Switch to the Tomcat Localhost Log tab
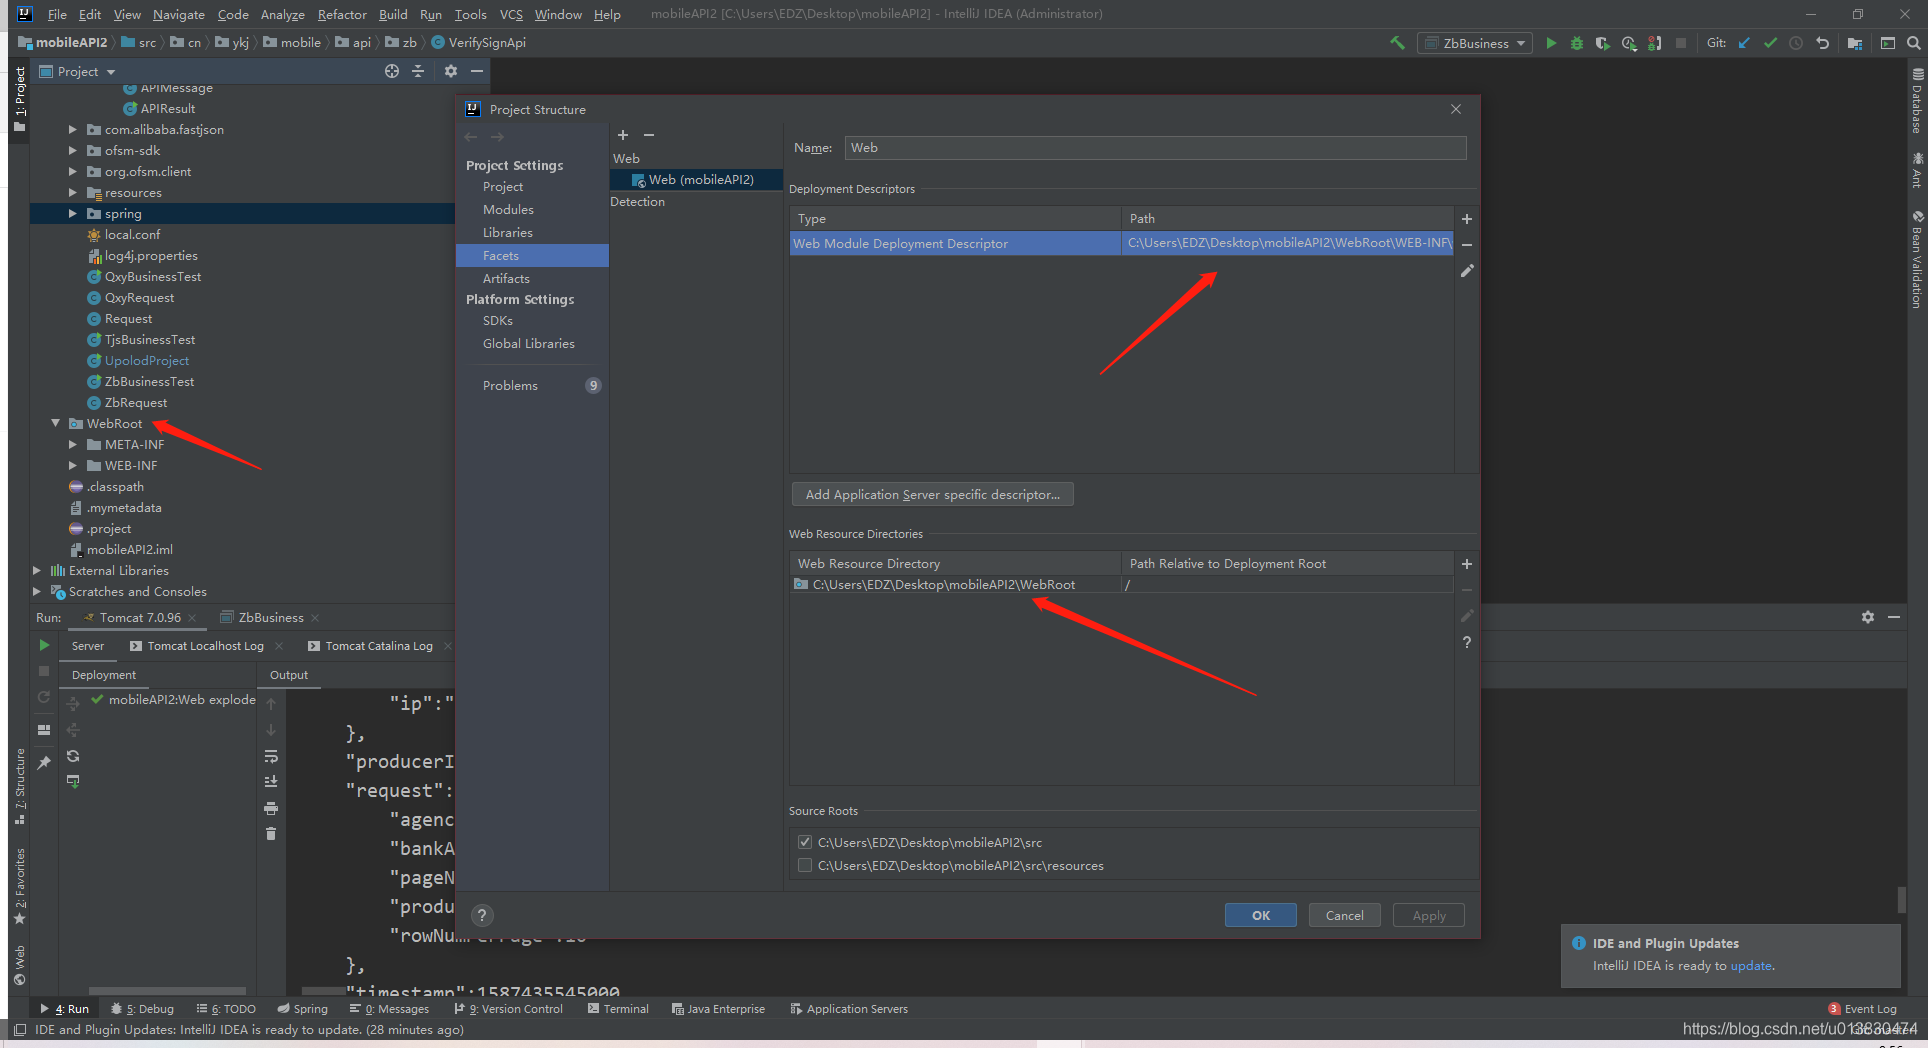 coord(205,646)
